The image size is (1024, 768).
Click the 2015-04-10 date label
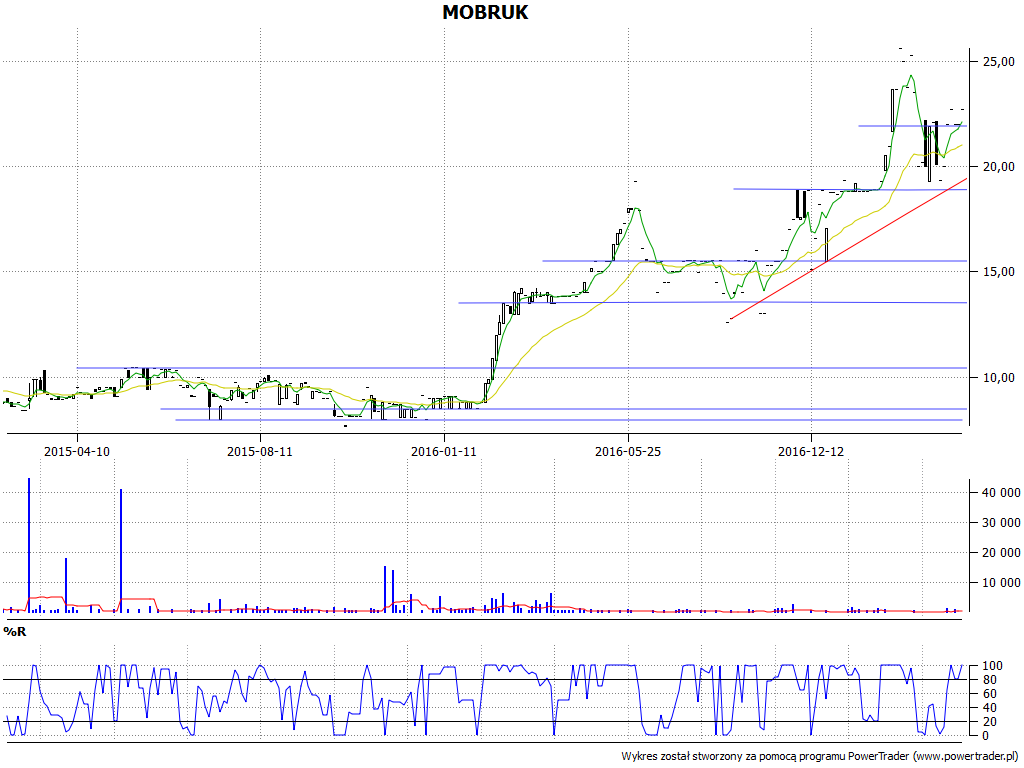click(x=77, y=451)
